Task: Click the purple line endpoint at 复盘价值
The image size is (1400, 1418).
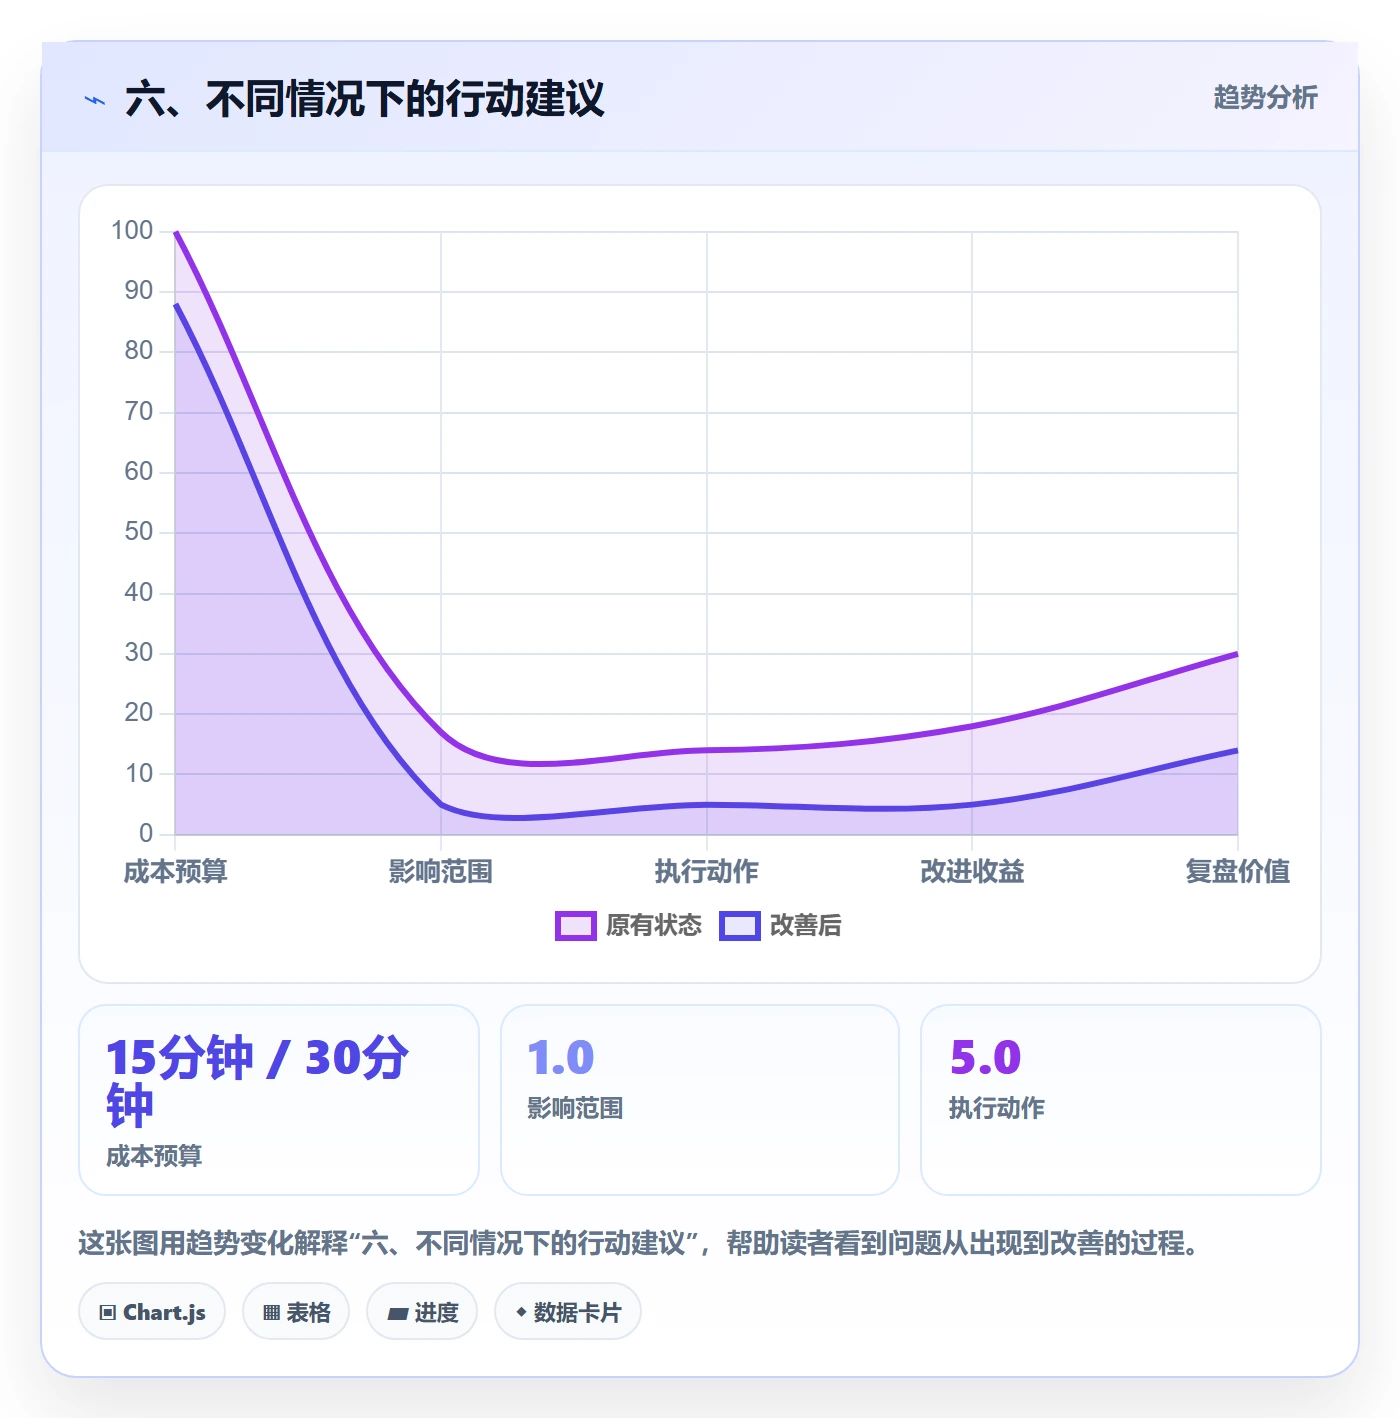Action: [1237, 653]
